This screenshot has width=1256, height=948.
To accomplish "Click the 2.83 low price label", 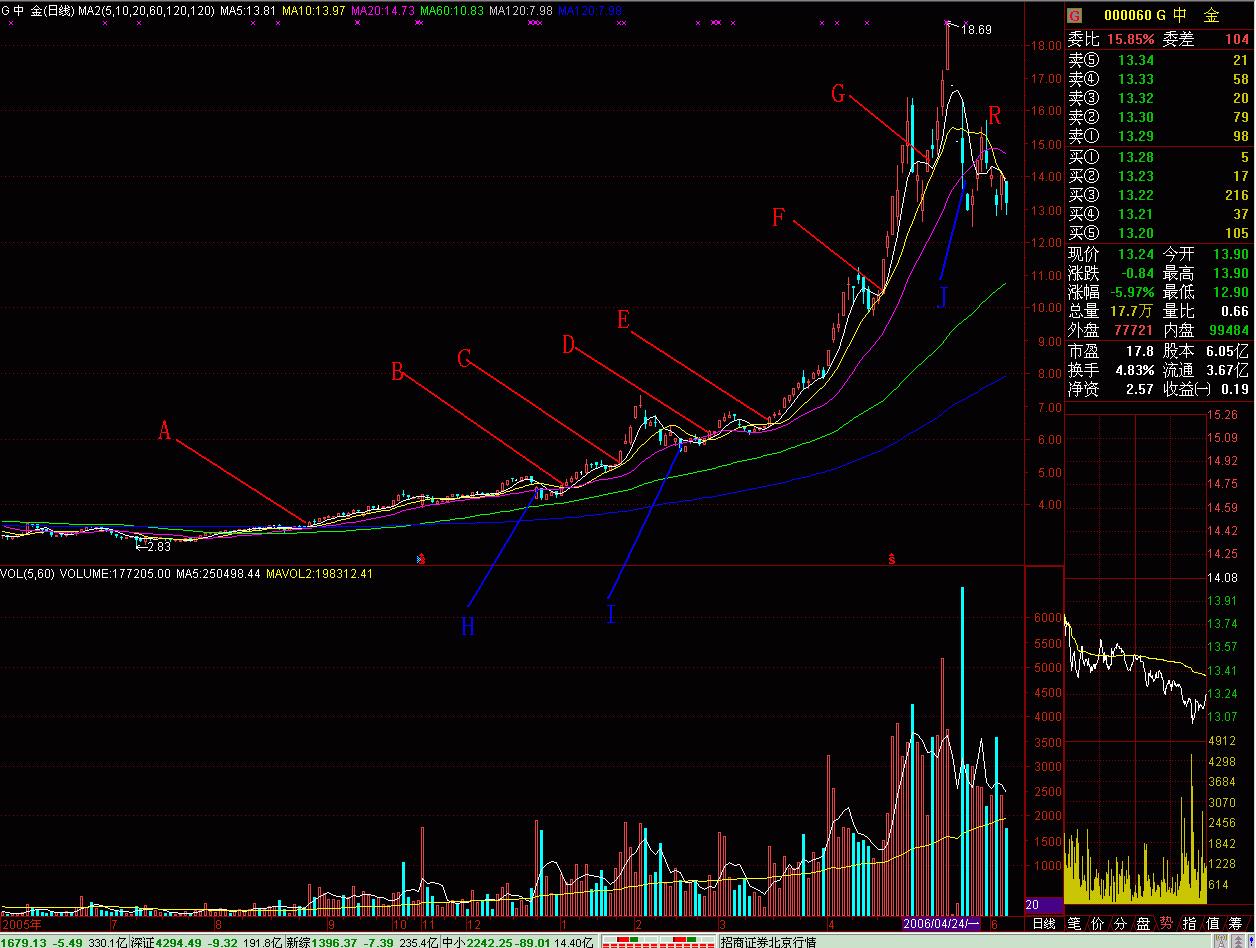I will [158, 547].
